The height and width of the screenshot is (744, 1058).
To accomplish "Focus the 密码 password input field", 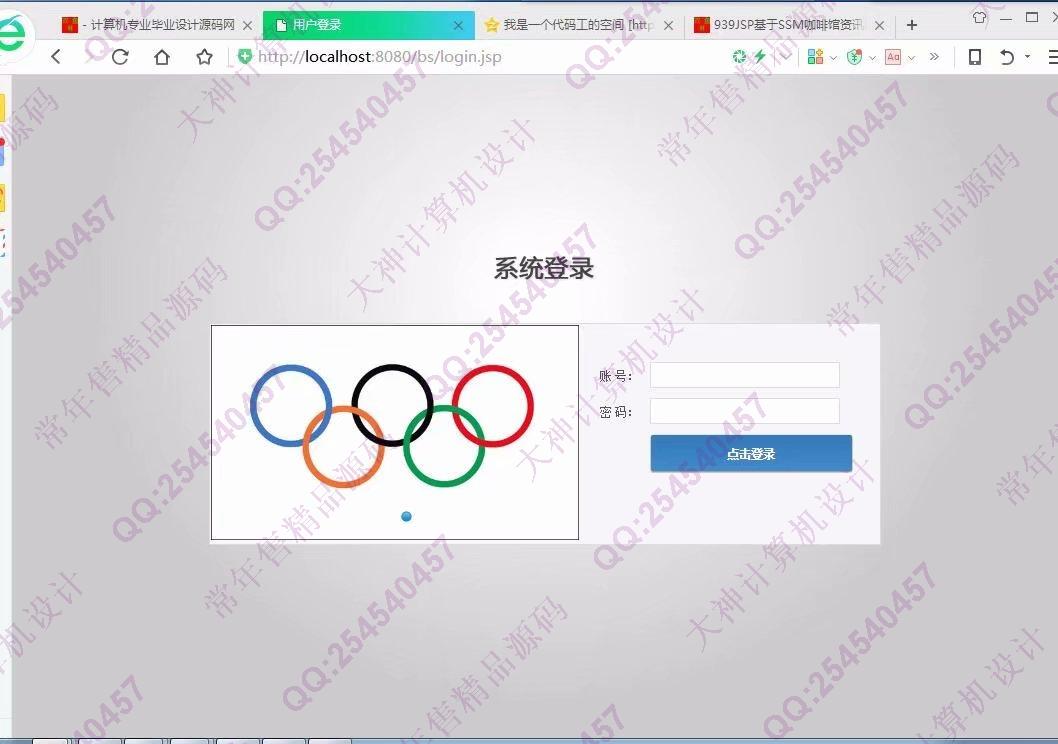I will point(745,411).
